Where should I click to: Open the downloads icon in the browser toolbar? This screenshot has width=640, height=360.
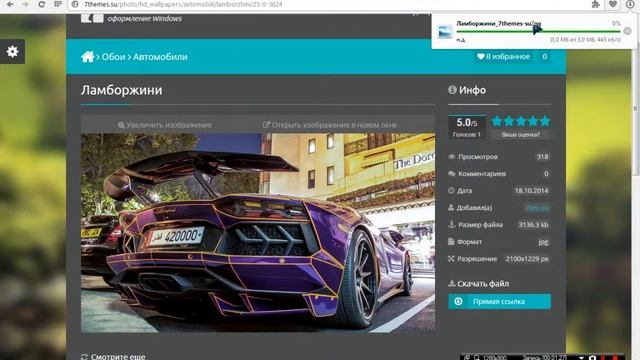pyautogui.click(x=630, y=4)
